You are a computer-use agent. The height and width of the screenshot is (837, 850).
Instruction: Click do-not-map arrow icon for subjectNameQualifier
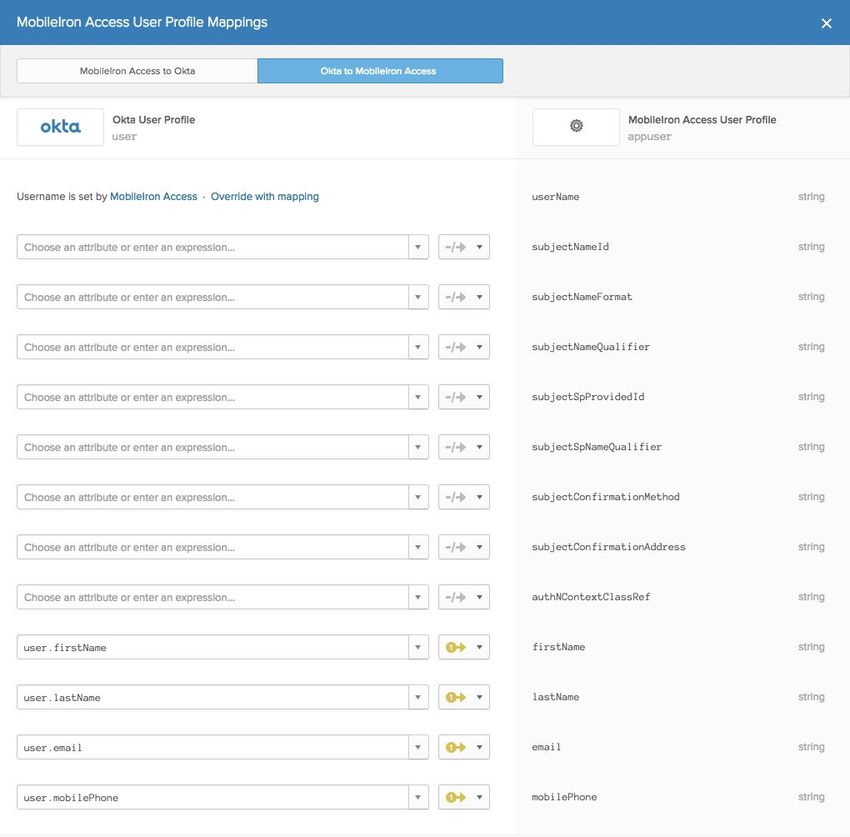pos(455,347)
